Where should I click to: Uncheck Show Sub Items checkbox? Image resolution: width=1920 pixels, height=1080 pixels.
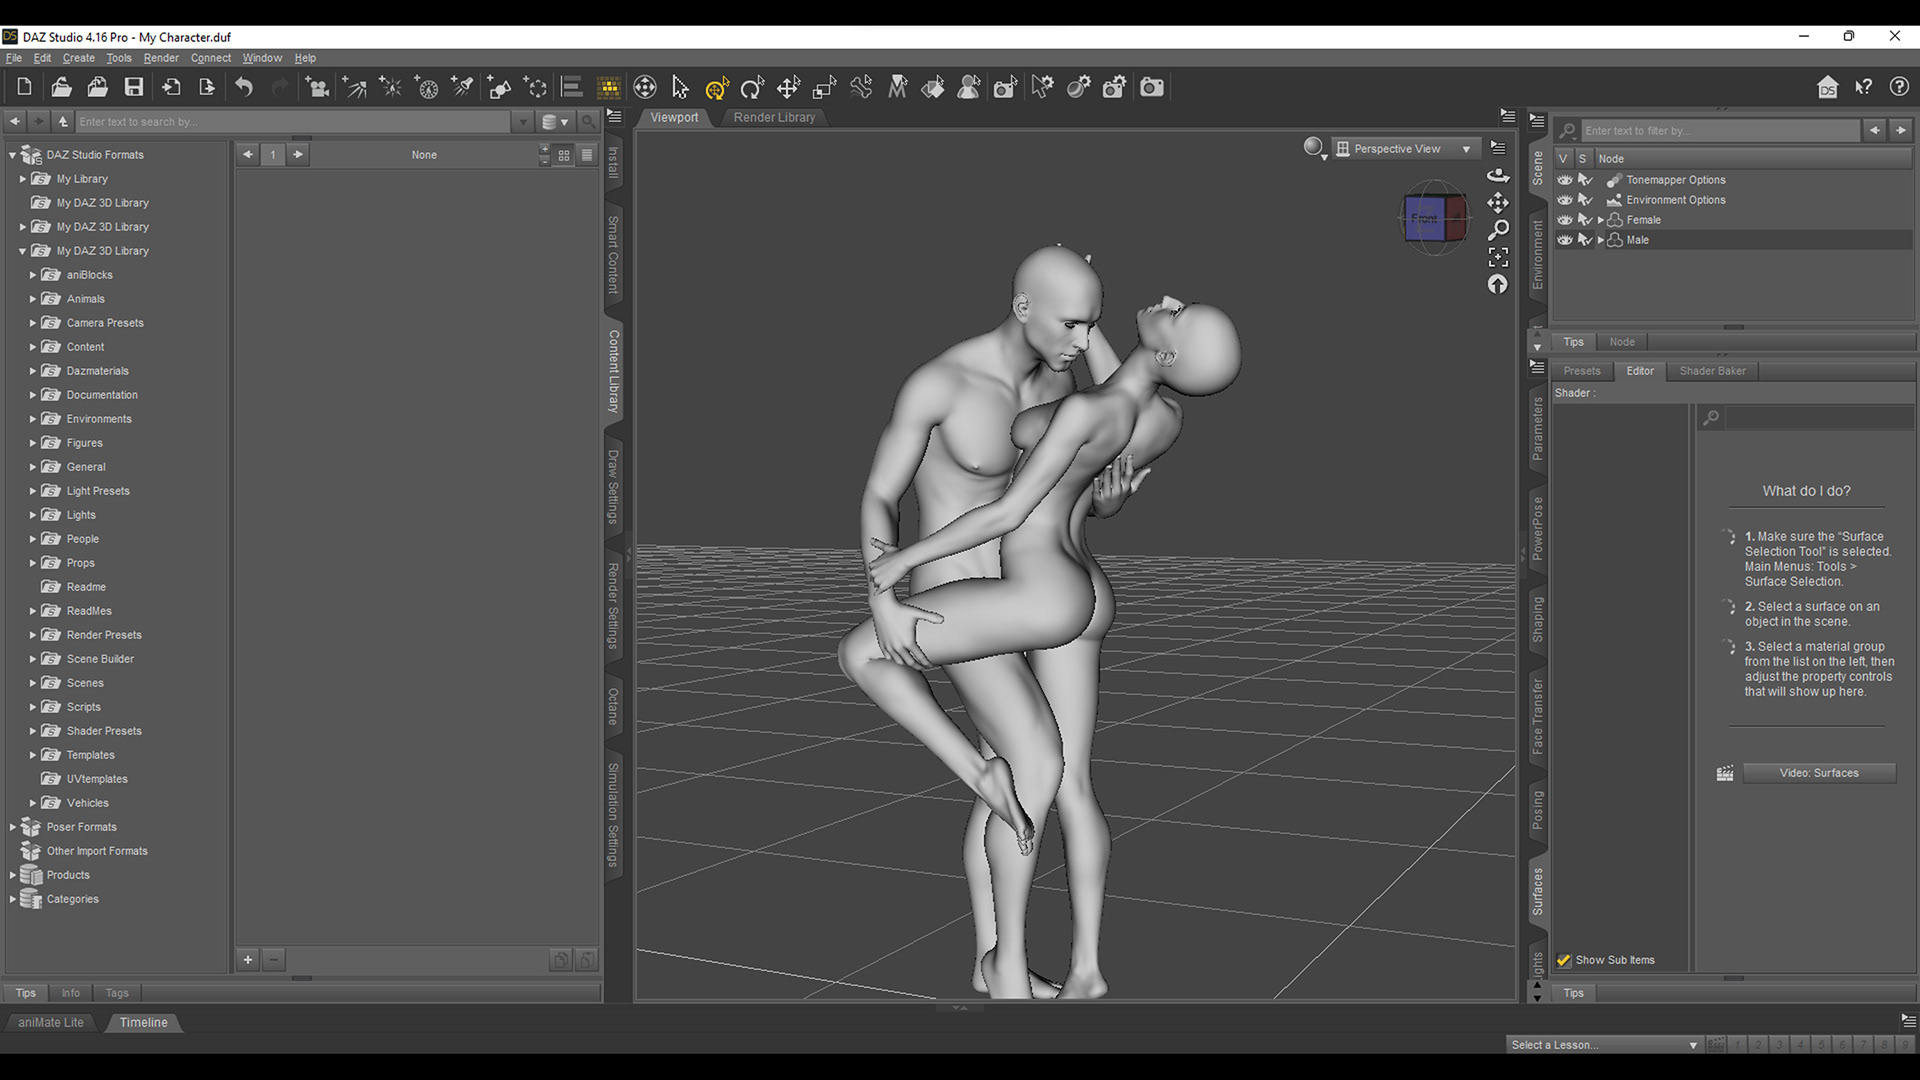click(1564, 960)
